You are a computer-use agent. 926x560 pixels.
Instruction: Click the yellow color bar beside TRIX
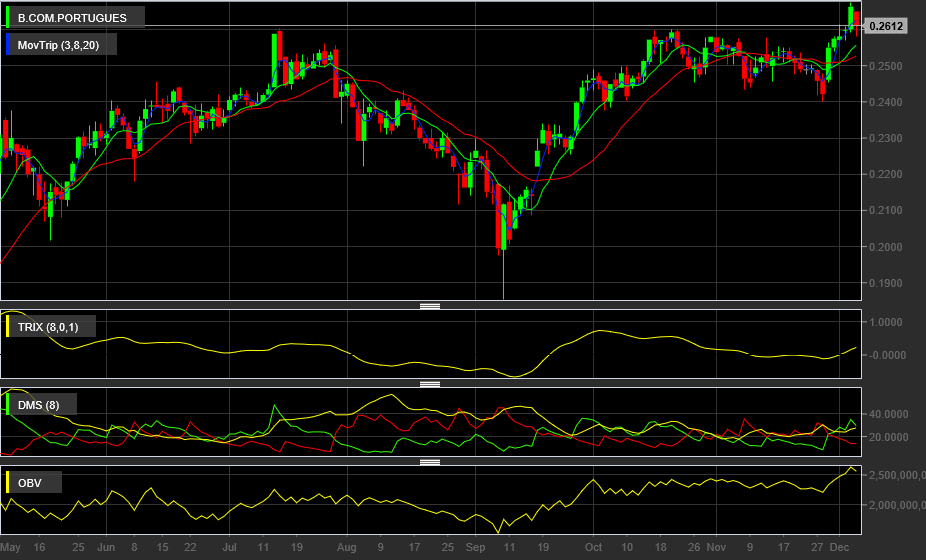coord(8,327)
